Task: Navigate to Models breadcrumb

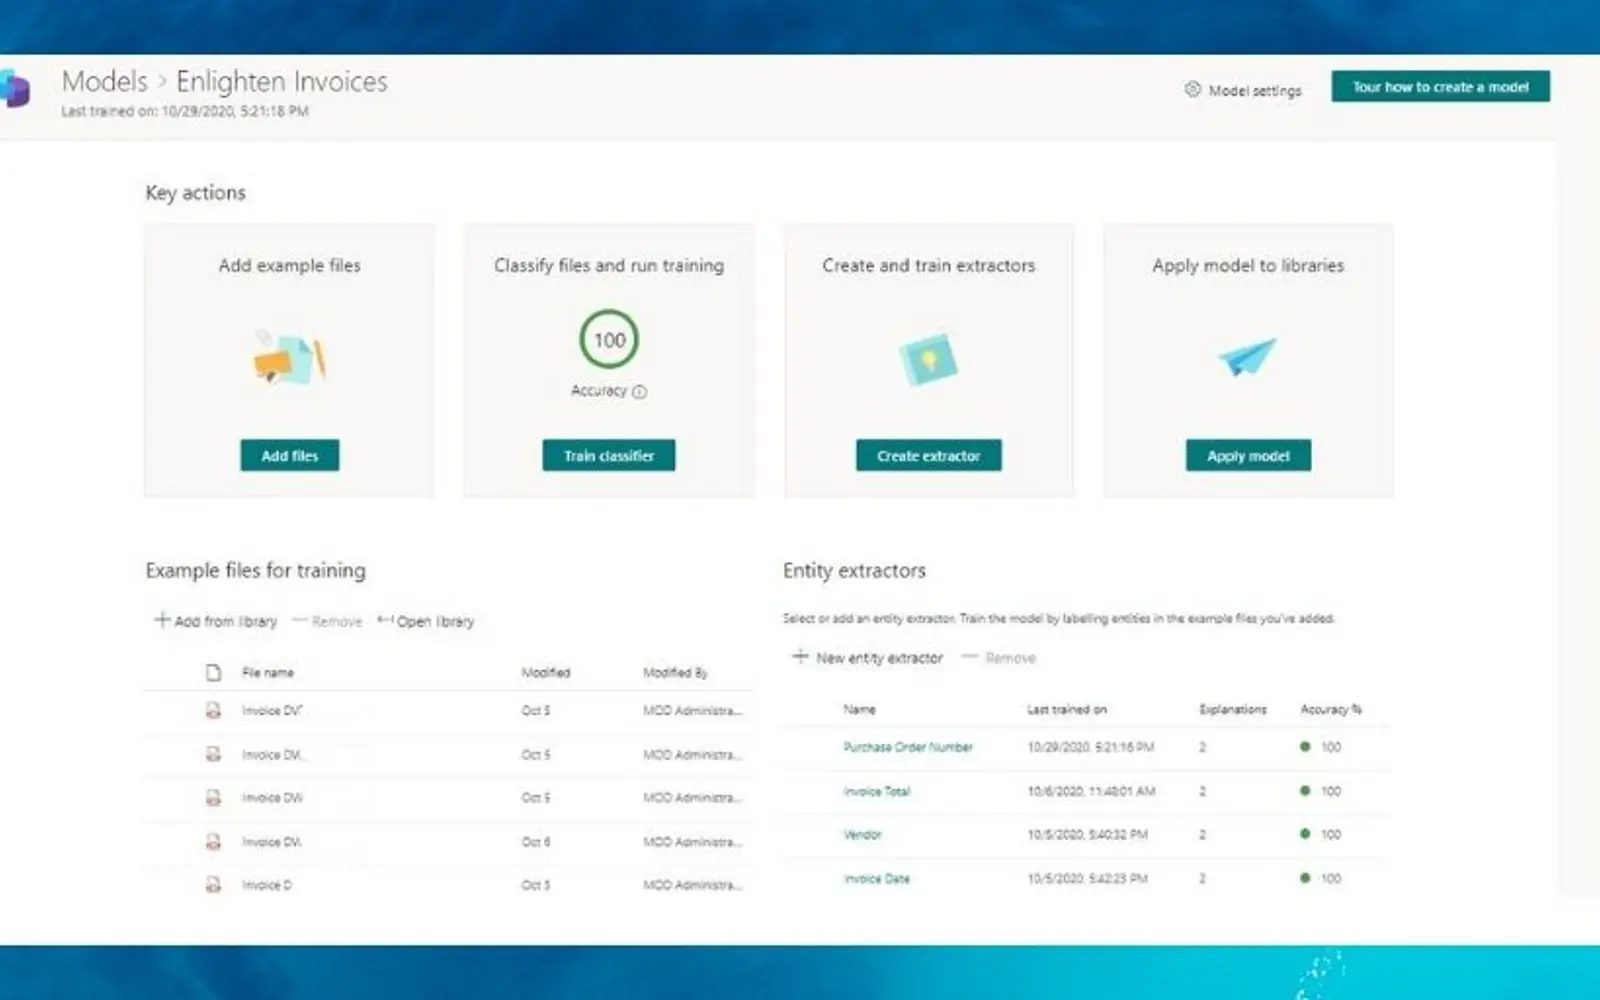Action: point(104,81)
